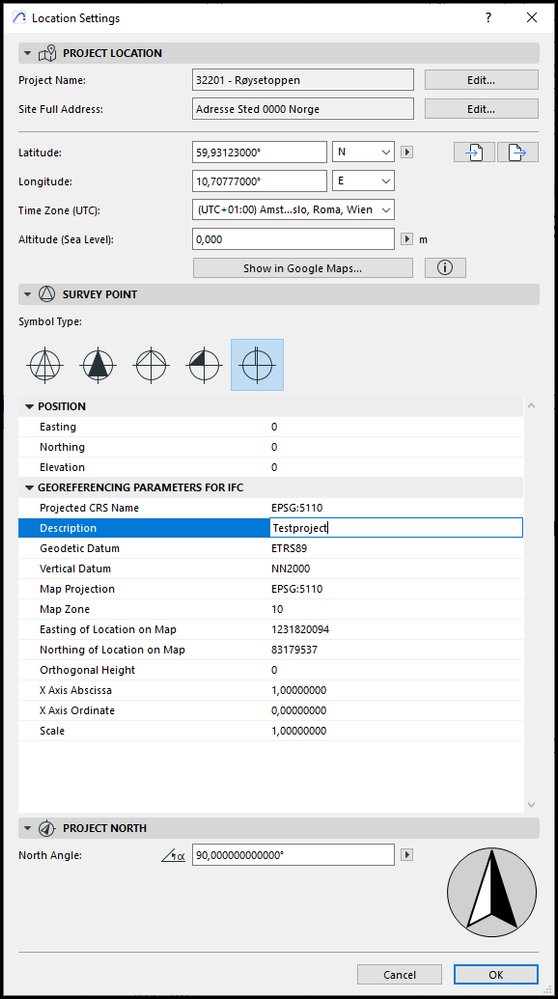Click the import location file icon

click(x=474, y=153)
